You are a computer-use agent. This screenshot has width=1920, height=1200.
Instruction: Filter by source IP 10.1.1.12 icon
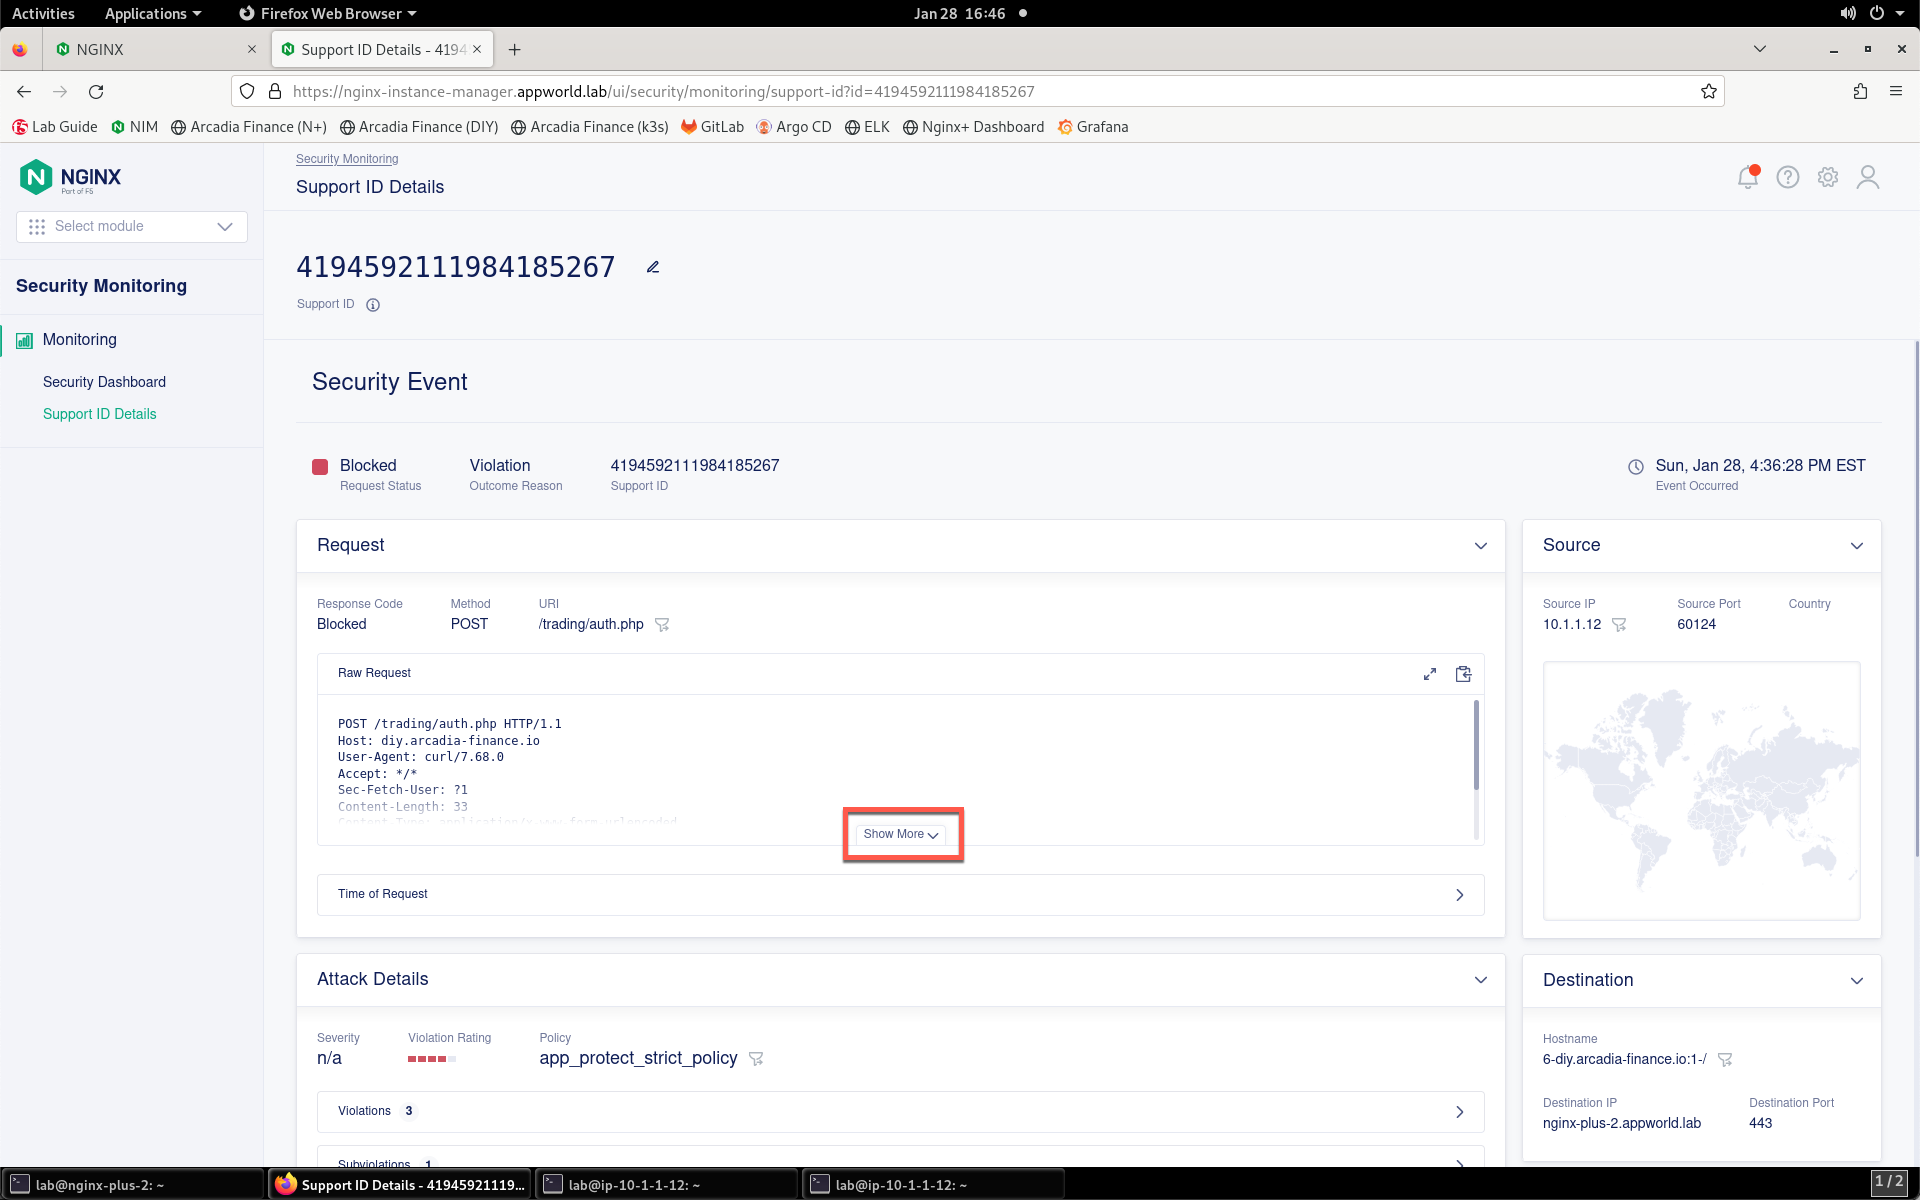tap(1619, 624)
